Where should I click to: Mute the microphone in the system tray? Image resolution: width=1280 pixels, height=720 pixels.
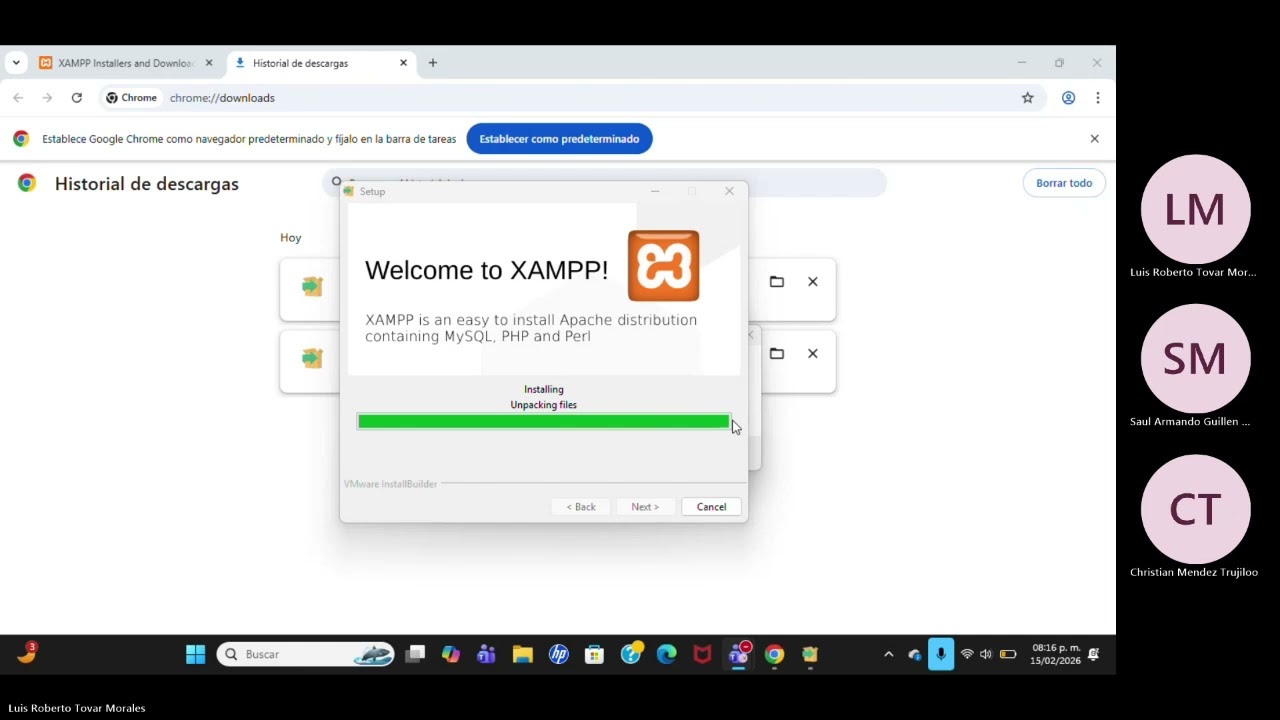941,654
